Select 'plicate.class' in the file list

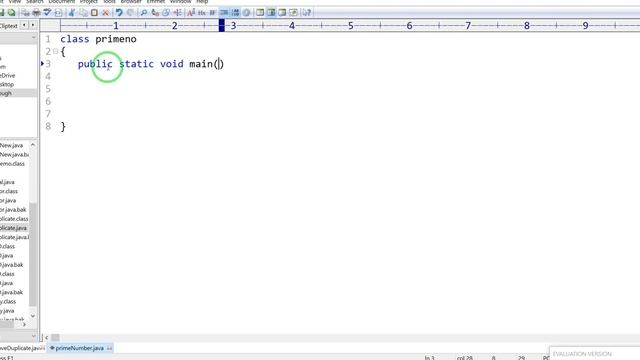[x=14, y=219]
